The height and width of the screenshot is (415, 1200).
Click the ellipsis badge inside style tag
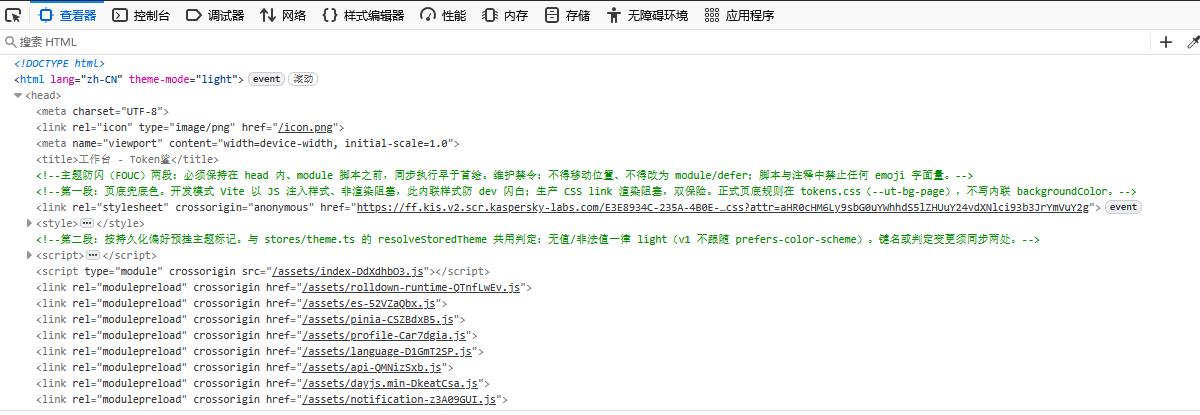tap(87, 223)
